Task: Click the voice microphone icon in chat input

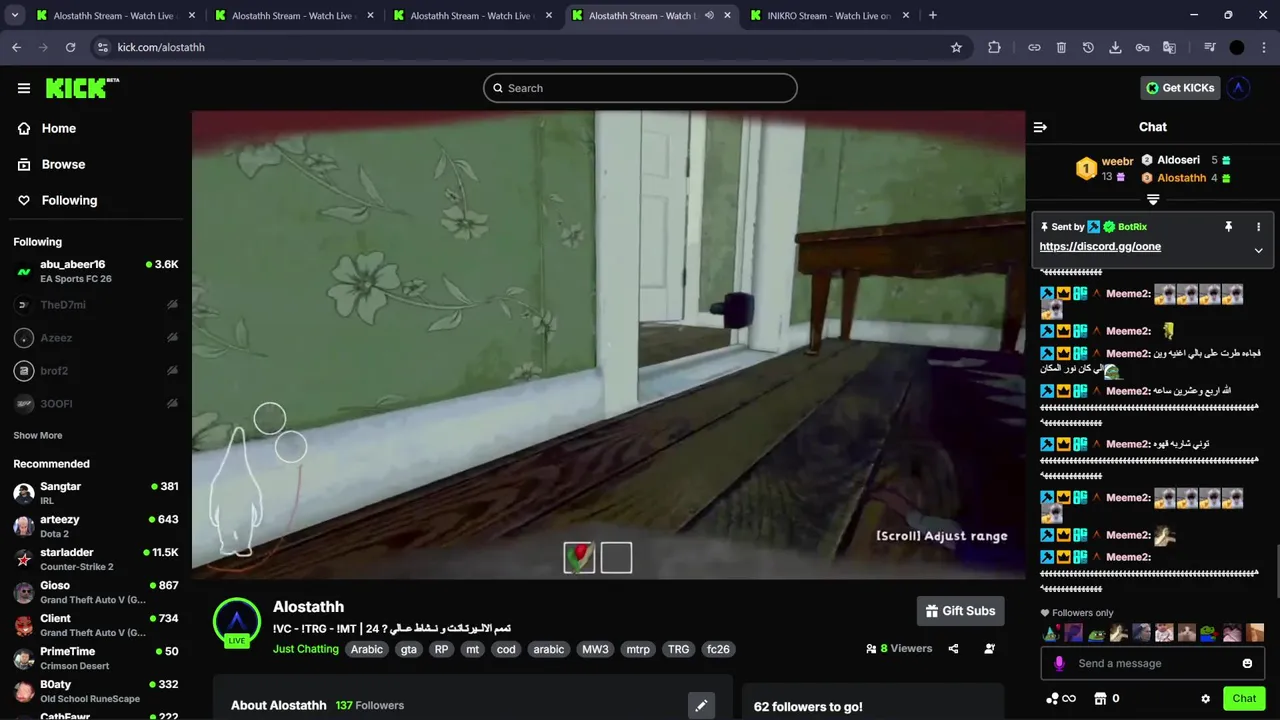Action: pyautogui.click(x=1060, y=663)
